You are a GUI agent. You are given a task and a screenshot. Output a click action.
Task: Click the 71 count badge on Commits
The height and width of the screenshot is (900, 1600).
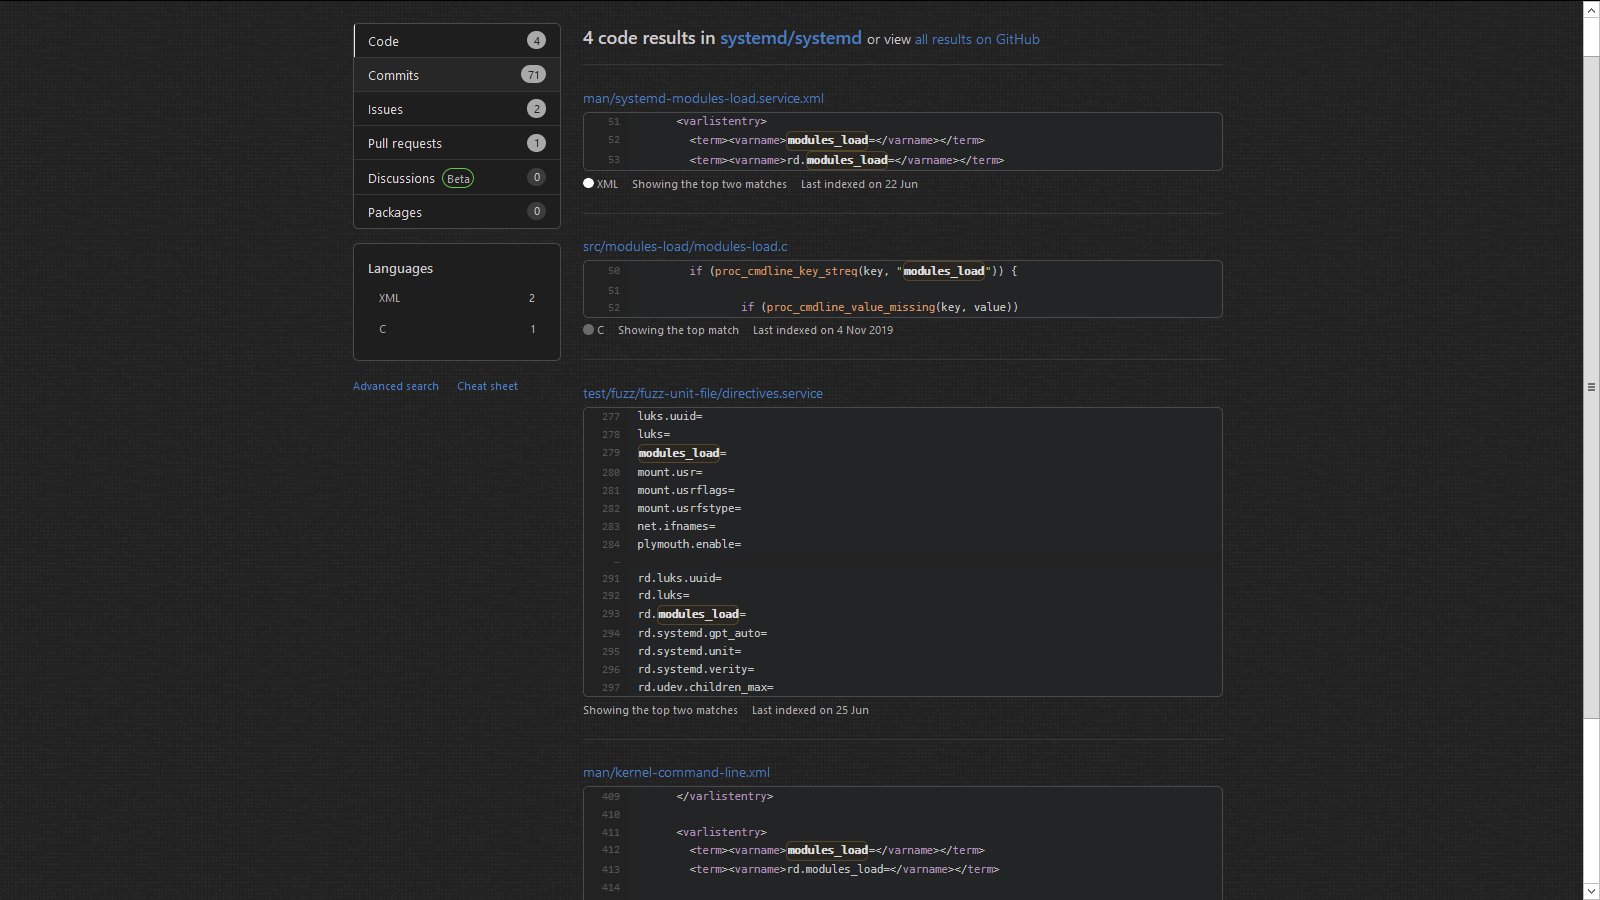pyautogui.click(x=533, y=75)
